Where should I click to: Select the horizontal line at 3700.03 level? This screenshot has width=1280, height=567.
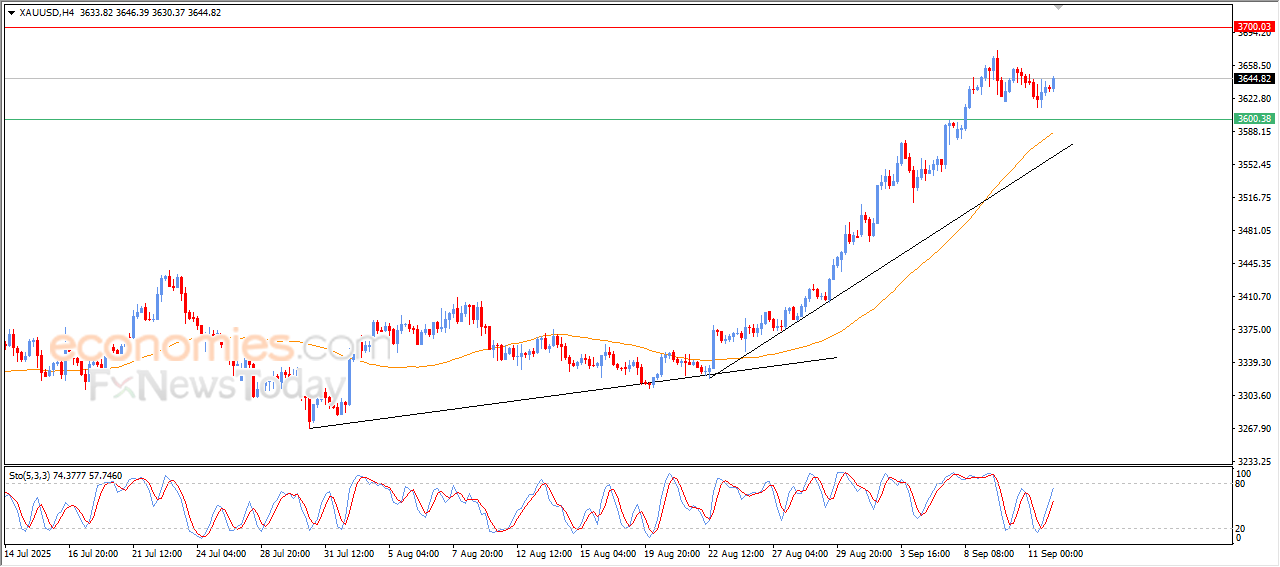[x=616, y=27]
